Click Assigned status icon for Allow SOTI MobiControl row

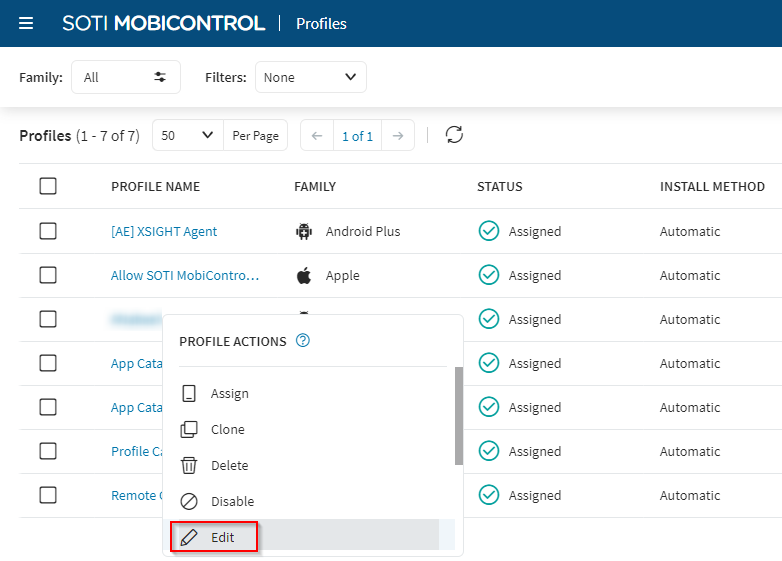click(489, 275)
